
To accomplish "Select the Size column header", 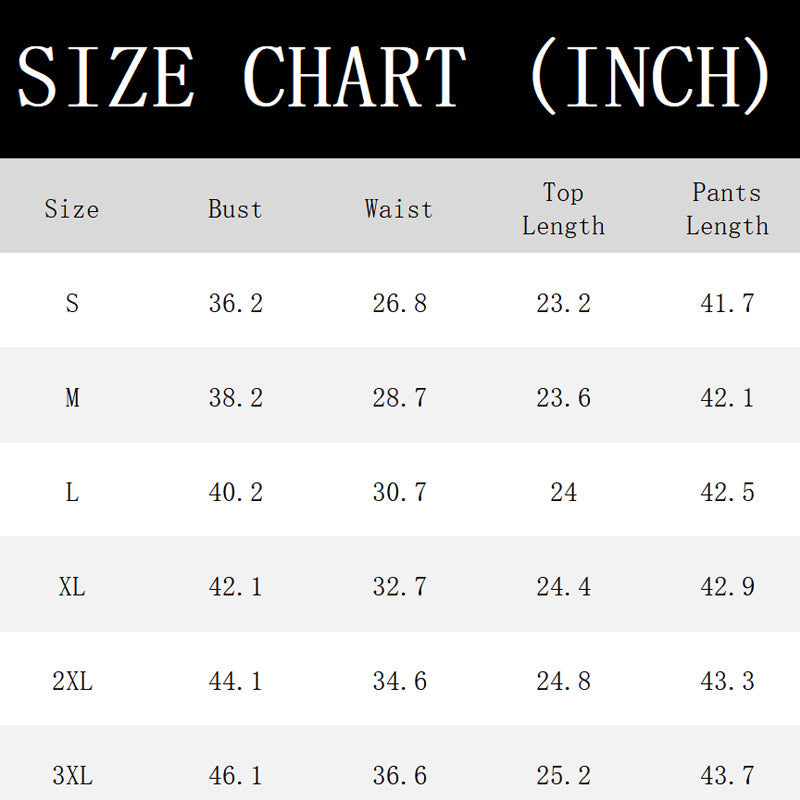I will [71, 209].
